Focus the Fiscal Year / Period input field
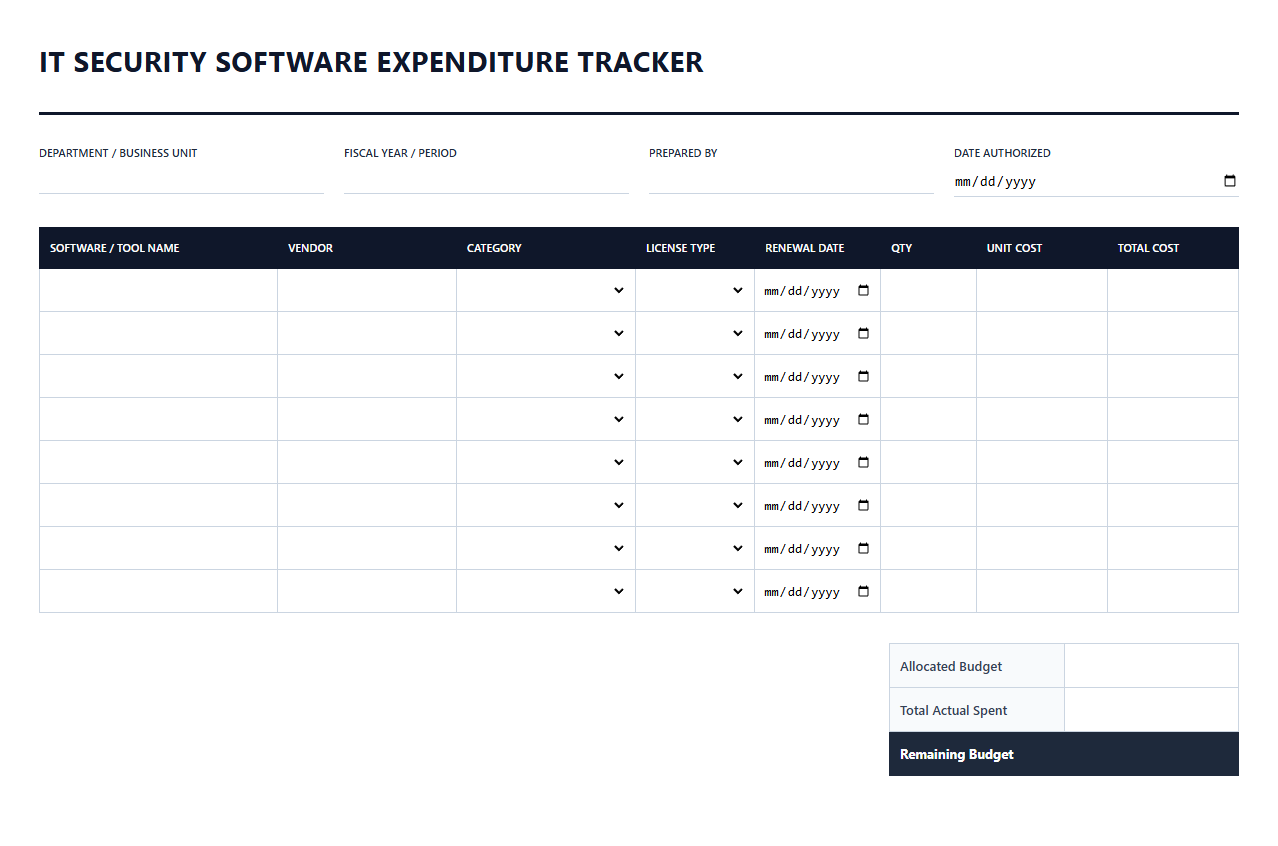The height and width of the screenshot is (846, 1278). tap(486, 180)
